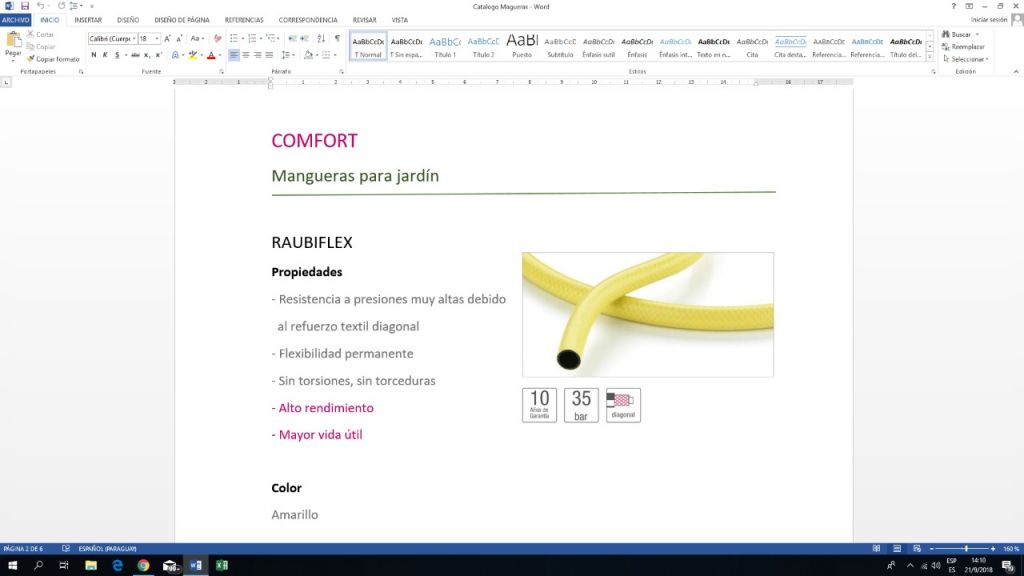Viewport: 1024px width, 576px height.
Task: Click Cortar in the clipboard group
Action: point(40,34)
